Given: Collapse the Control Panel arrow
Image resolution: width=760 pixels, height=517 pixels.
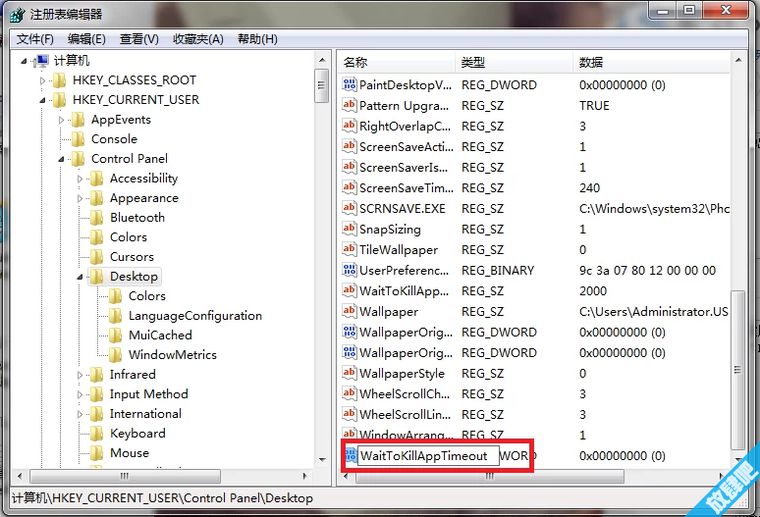Looking at the screenshot, I should (x=61, y=159).
